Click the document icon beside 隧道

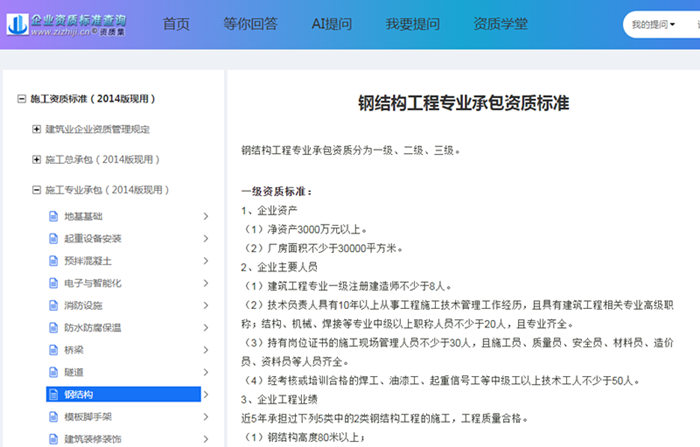click(x=54, y=372)
